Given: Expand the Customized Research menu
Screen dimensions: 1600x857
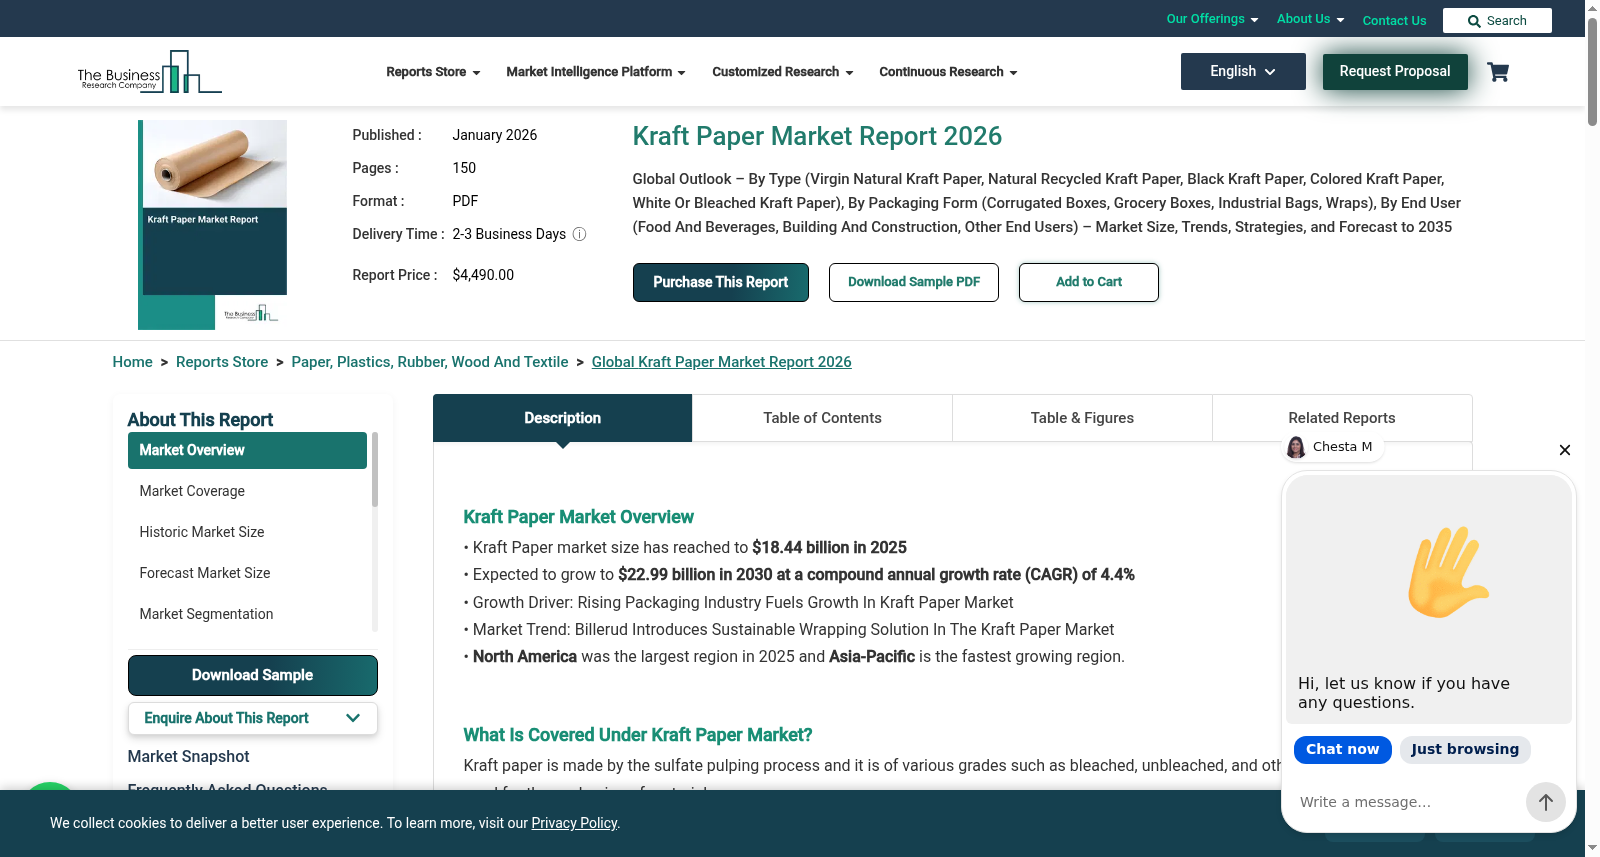Looking at the screenshot, I should coord(782,72).
